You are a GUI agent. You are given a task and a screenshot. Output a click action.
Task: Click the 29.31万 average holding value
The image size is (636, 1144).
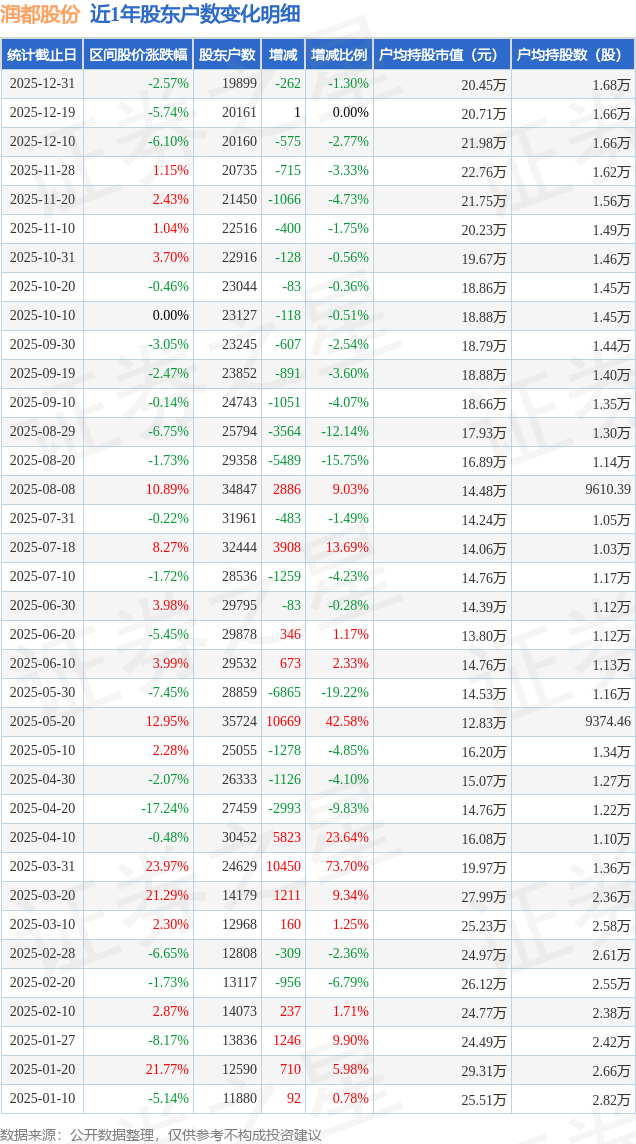[x=484, y=1070]
